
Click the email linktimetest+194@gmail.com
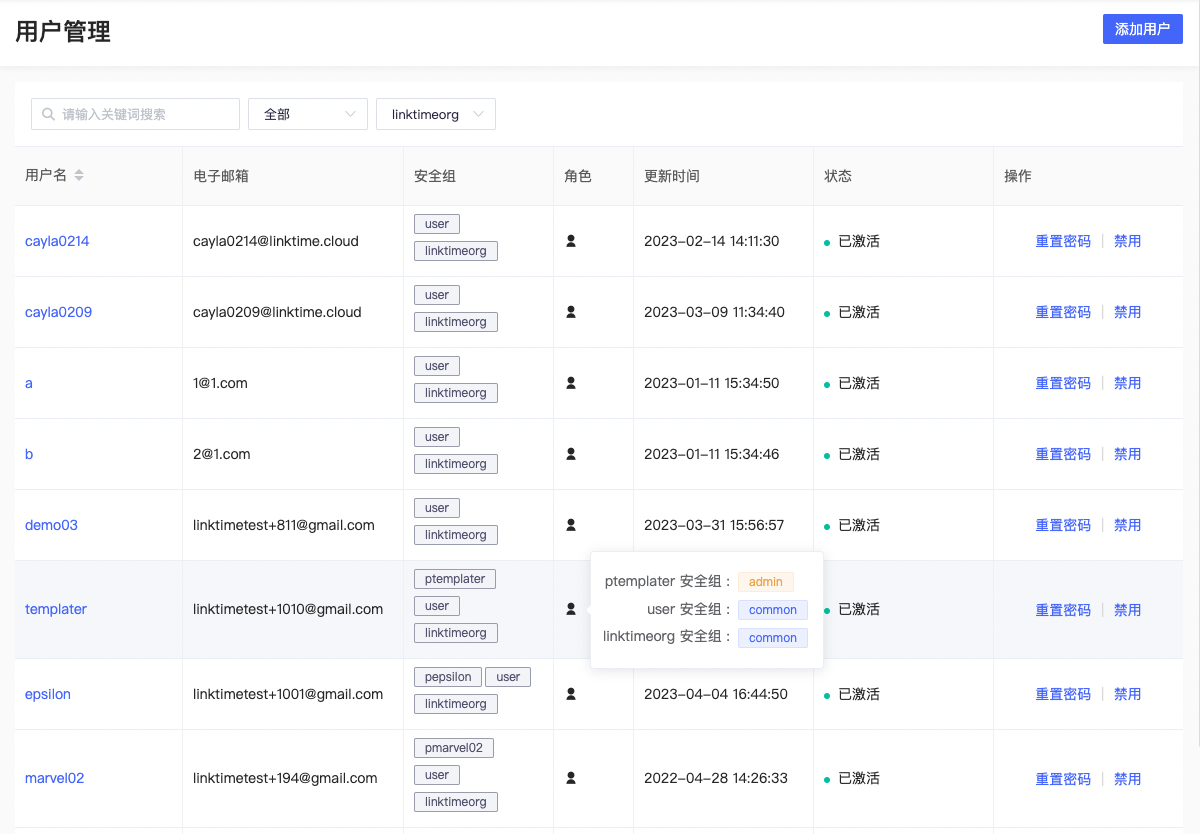coord(285,778)
